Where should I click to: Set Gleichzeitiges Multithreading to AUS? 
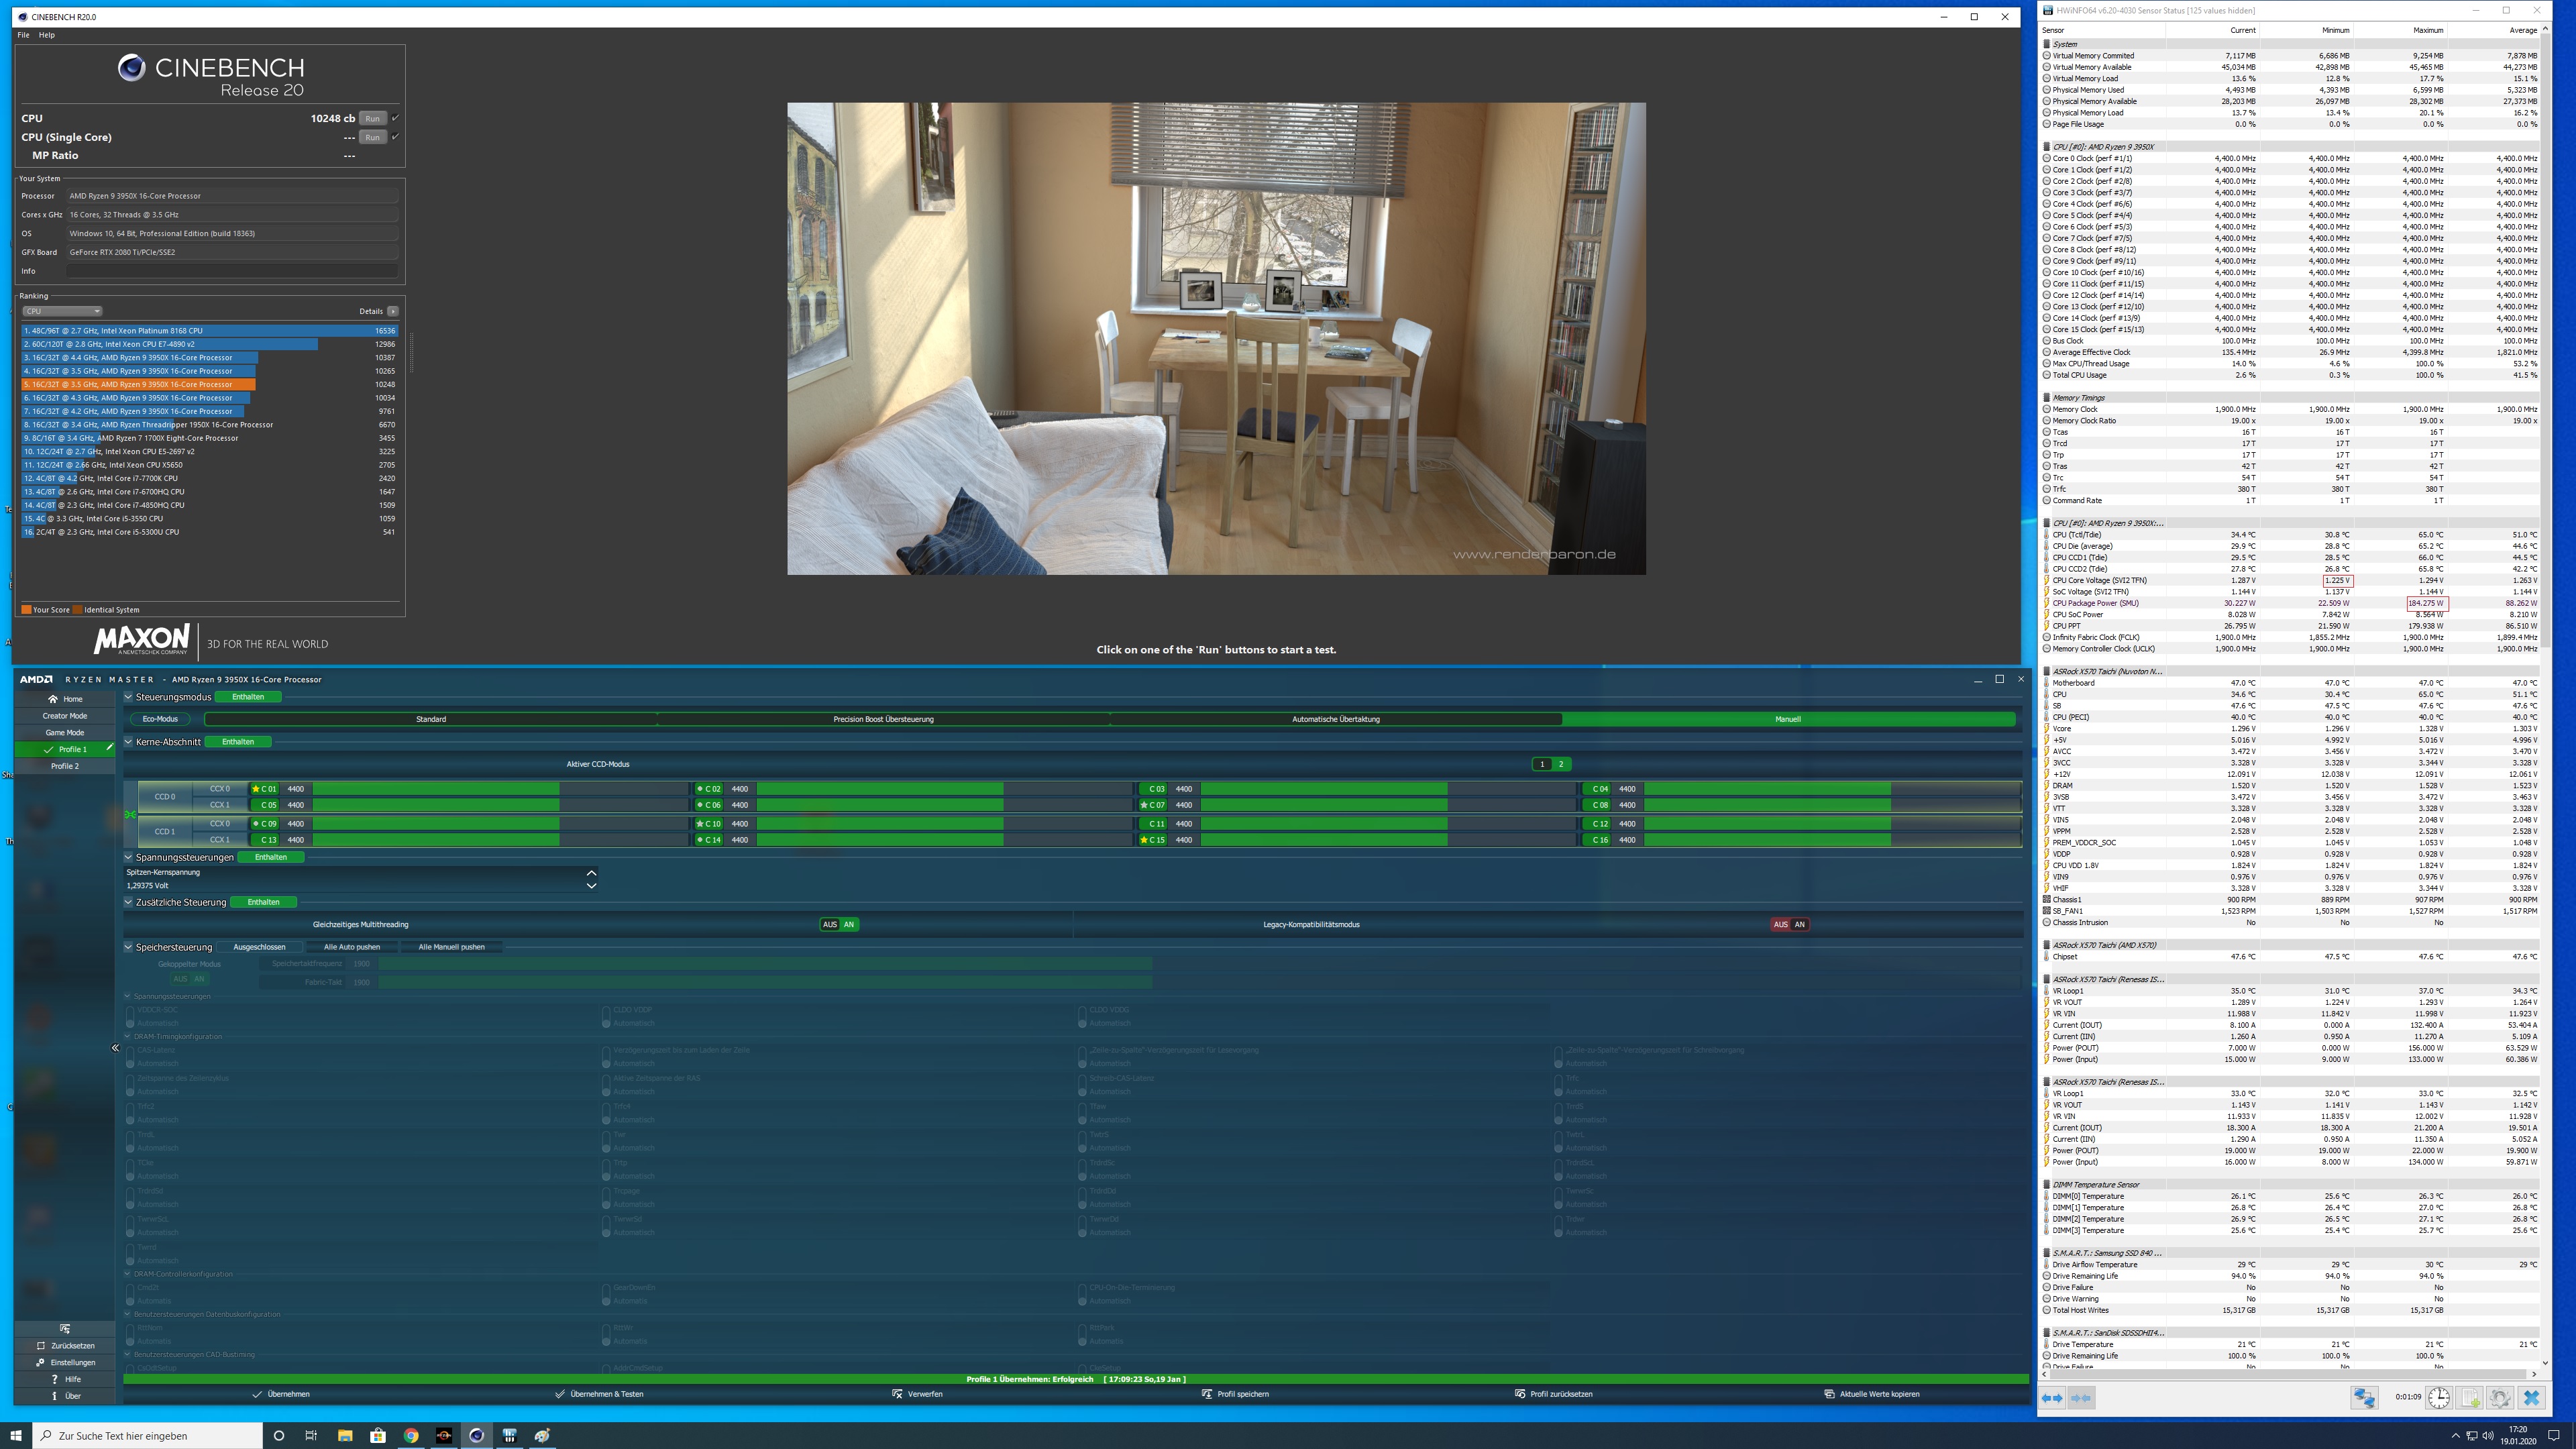[829, 924]
